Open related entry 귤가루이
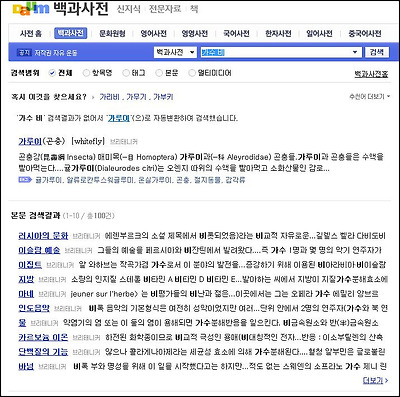Viewport: 400px width, 397px height. pyautogui.click(x=48, y=180)
